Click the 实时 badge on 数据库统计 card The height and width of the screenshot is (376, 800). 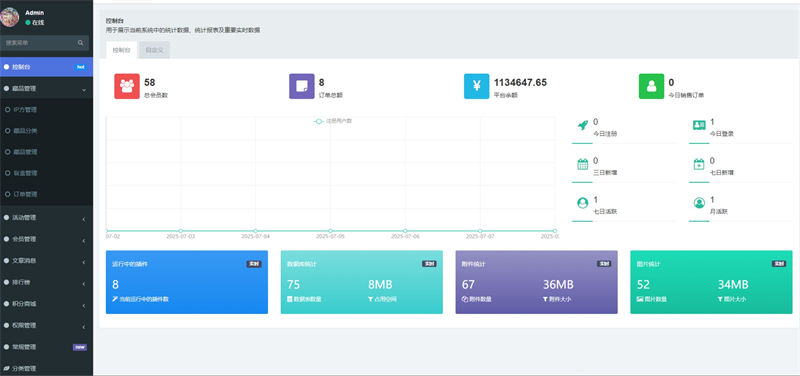tap(429, 264)
